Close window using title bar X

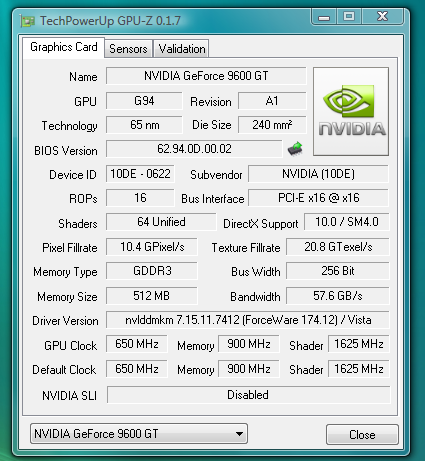383,17
